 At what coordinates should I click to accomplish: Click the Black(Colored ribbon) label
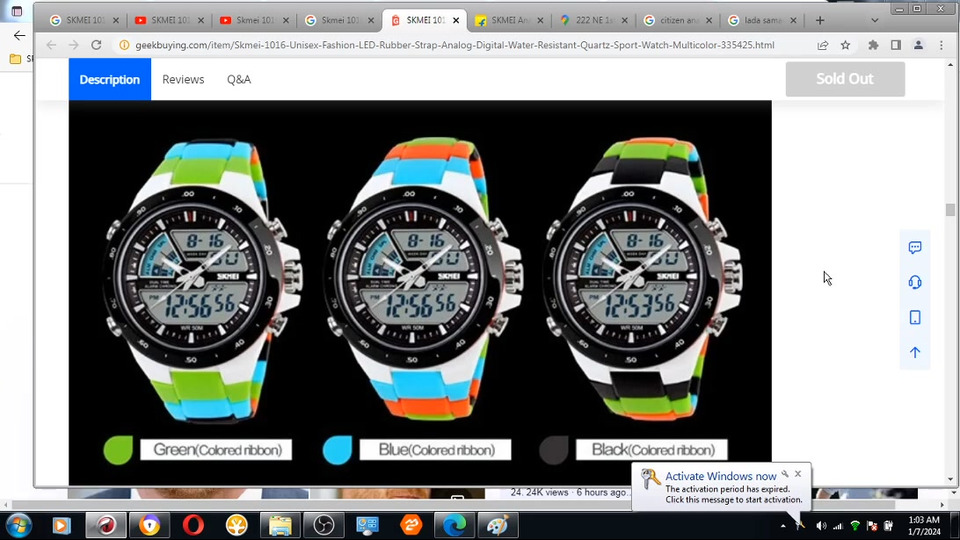[652, 450]
